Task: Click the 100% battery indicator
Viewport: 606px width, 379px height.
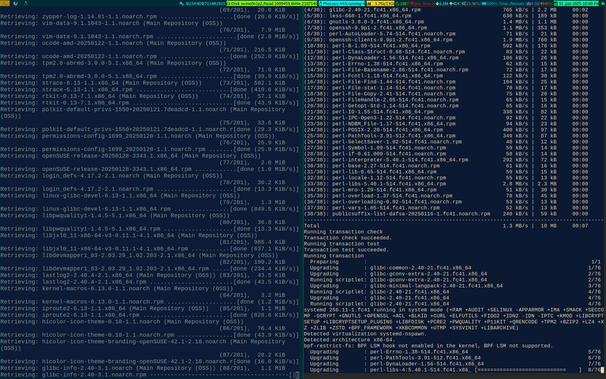Action: (489, 3)
